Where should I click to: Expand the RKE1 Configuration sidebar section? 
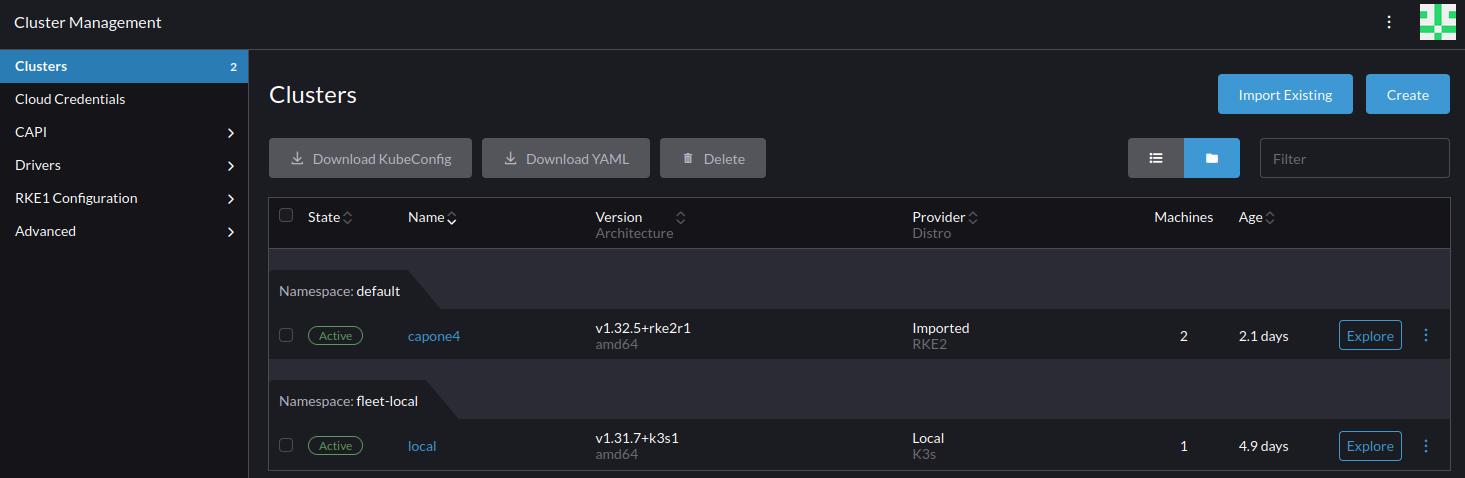pyautogui.click(x=124, y=198)
